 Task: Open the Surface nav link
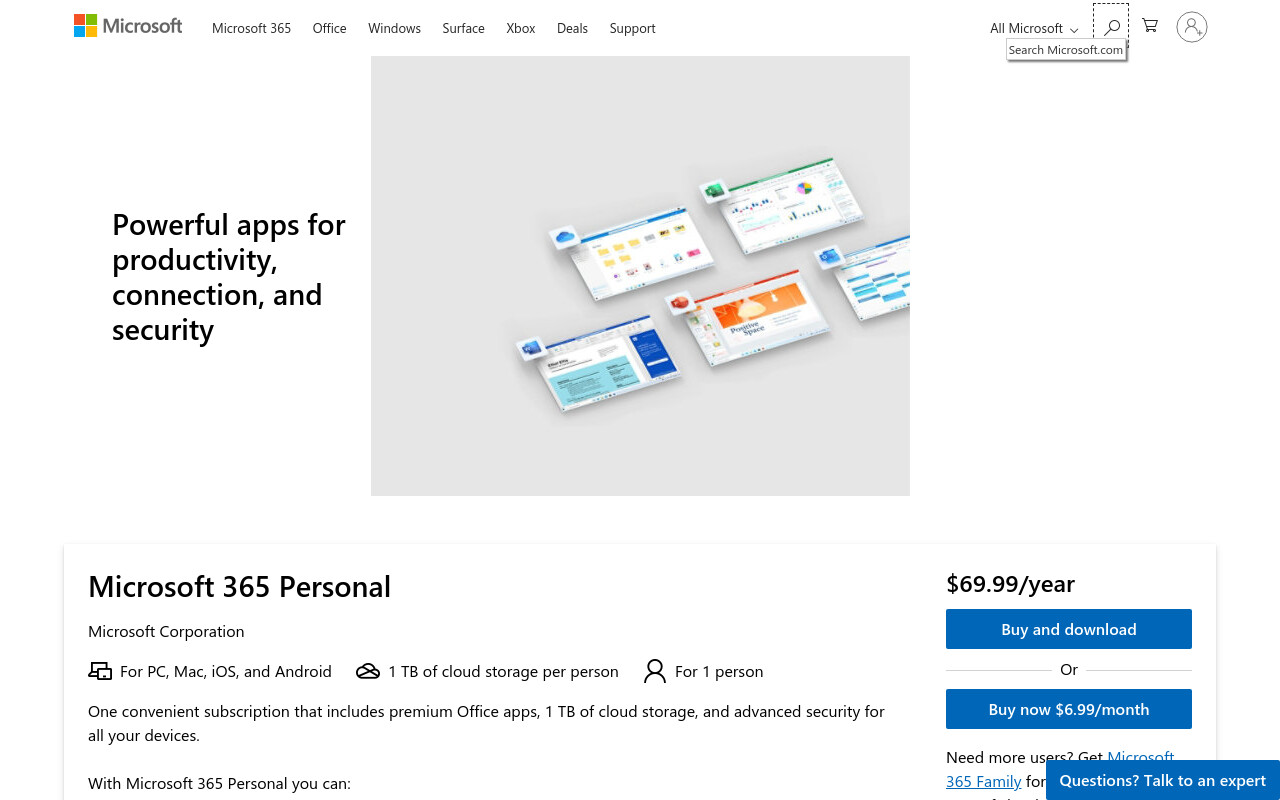click(x=463, y=28)
